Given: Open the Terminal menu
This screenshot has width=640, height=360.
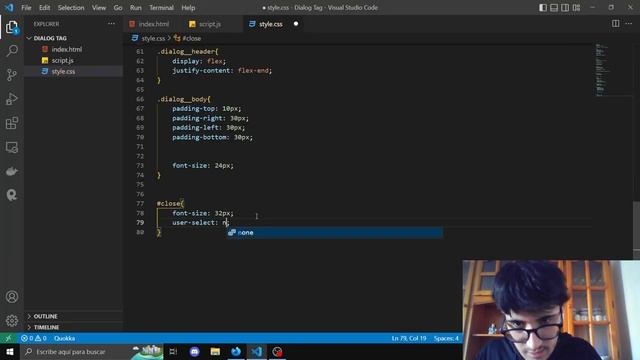Looking at the screenshot, I should point(161,7).
